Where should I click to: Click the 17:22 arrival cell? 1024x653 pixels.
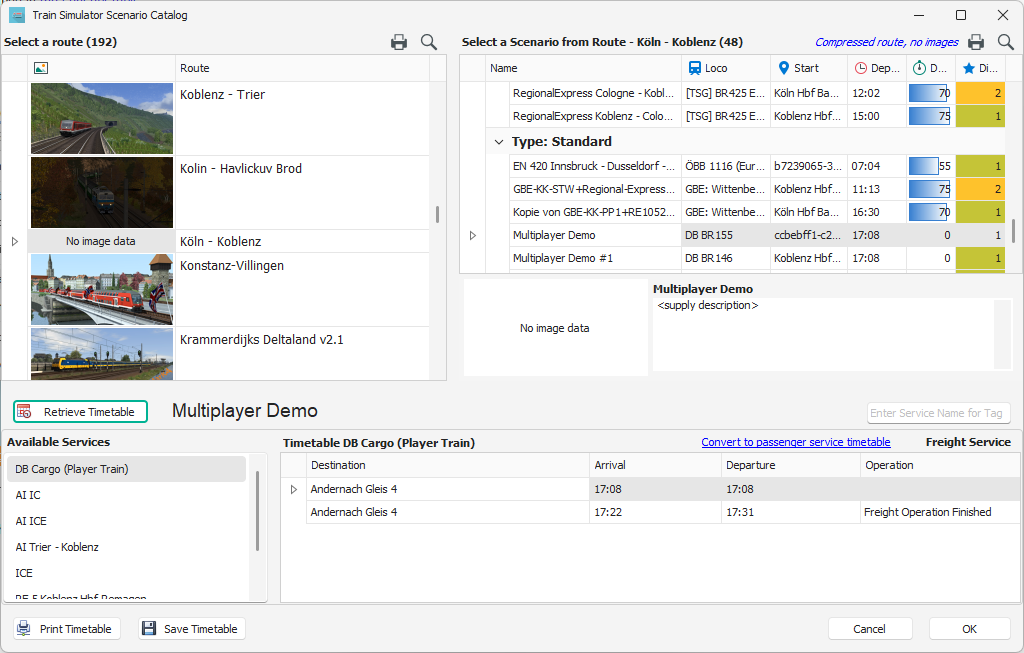[655, 512]
